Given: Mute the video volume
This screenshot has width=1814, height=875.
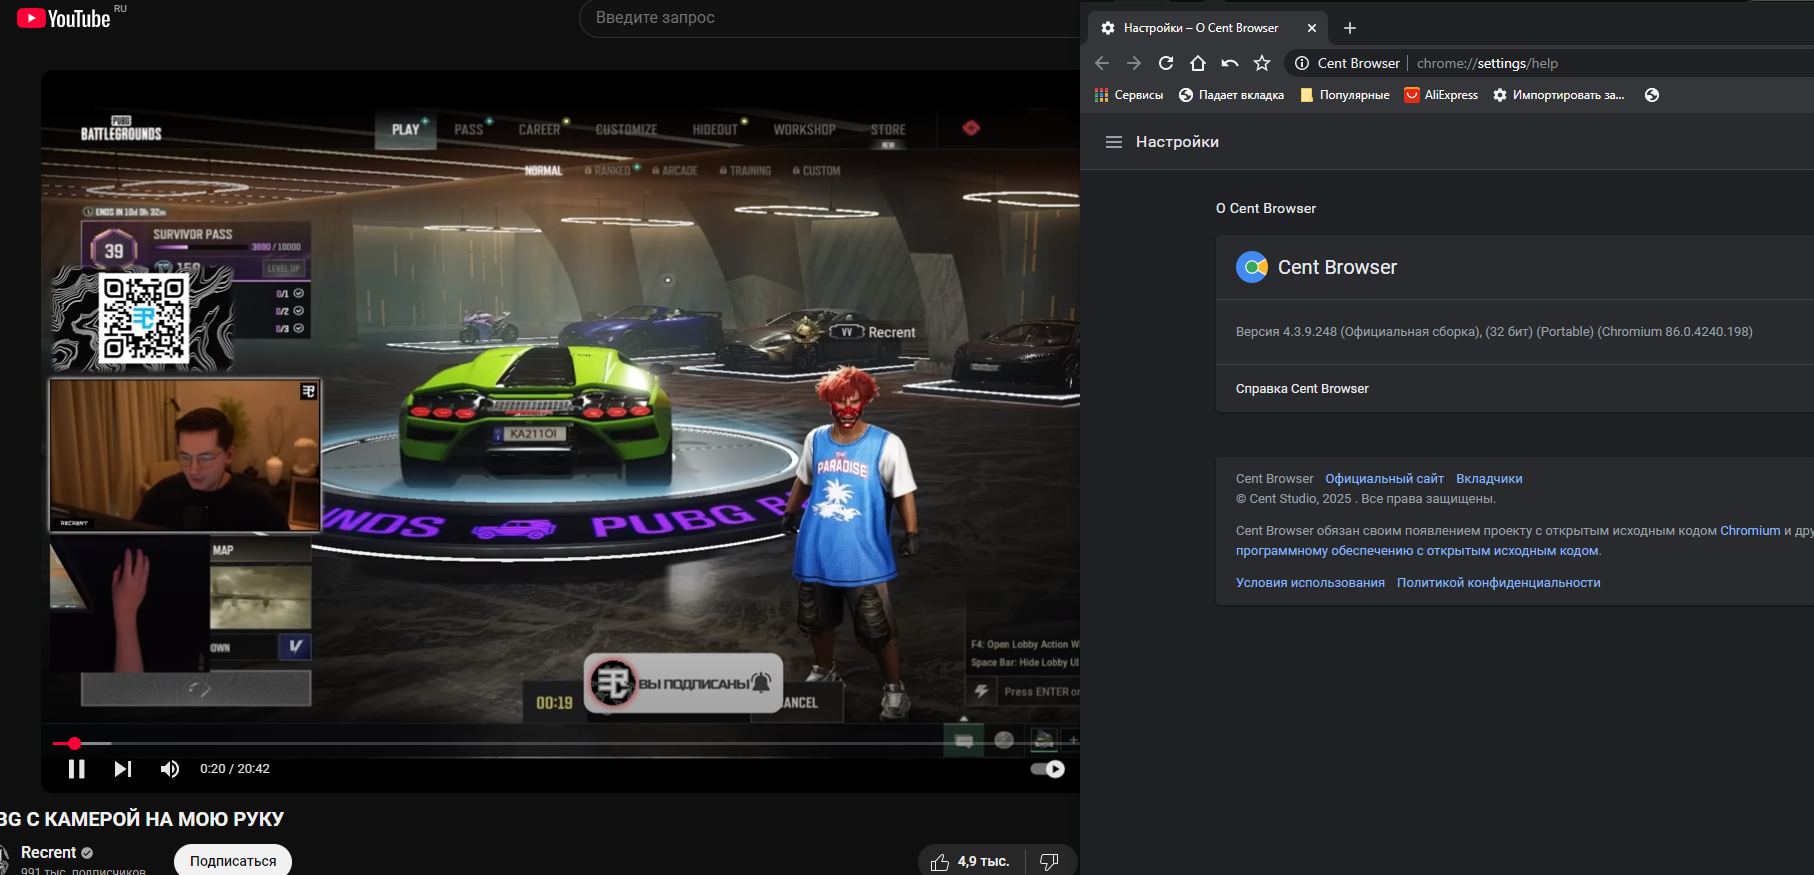Looking at the screenshot, I should pyautogui.click(x=170, y=769).
